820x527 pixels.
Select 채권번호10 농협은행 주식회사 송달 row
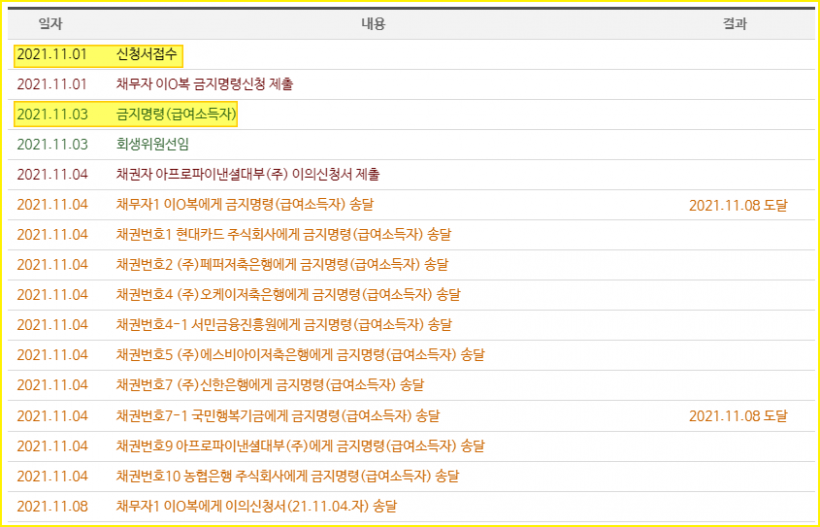(410, 476)
